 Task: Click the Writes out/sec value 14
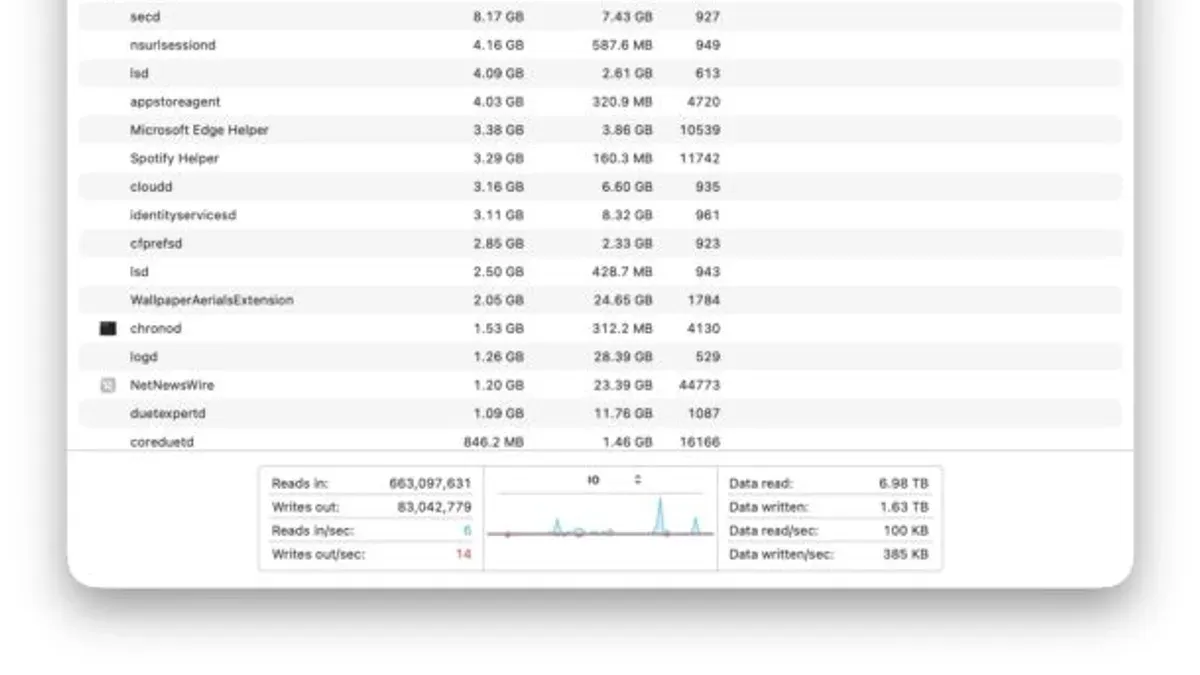click(463, 554)
